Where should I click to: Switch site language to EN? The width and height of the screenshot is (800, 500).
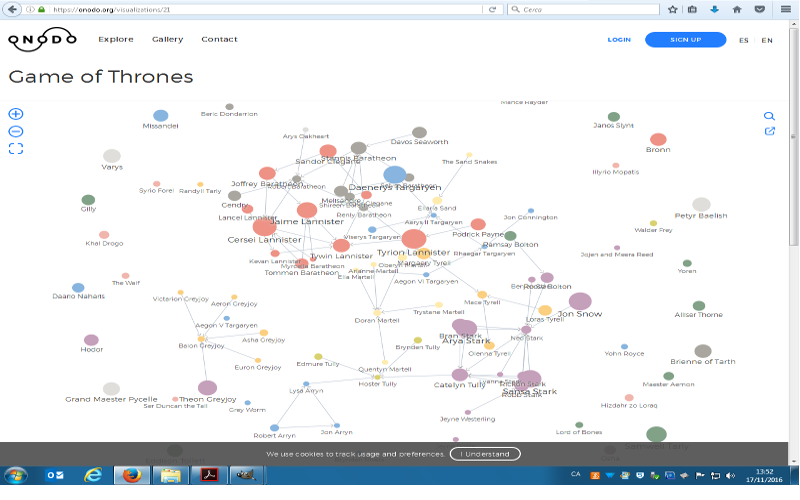point(767,40)
